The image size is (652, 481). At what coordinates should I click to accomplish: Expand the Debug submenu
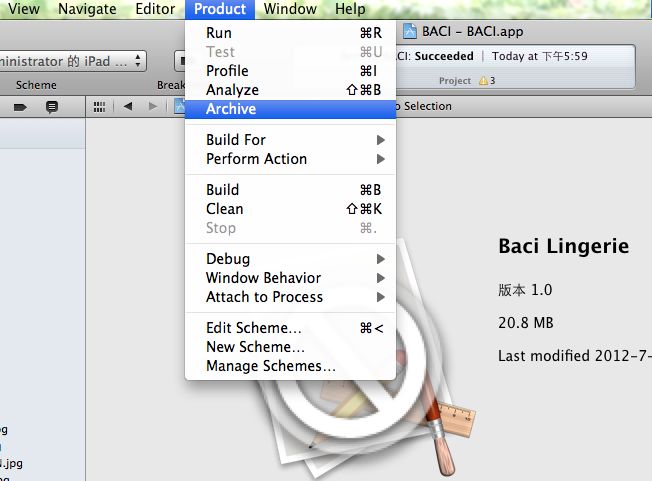point(290,259)
